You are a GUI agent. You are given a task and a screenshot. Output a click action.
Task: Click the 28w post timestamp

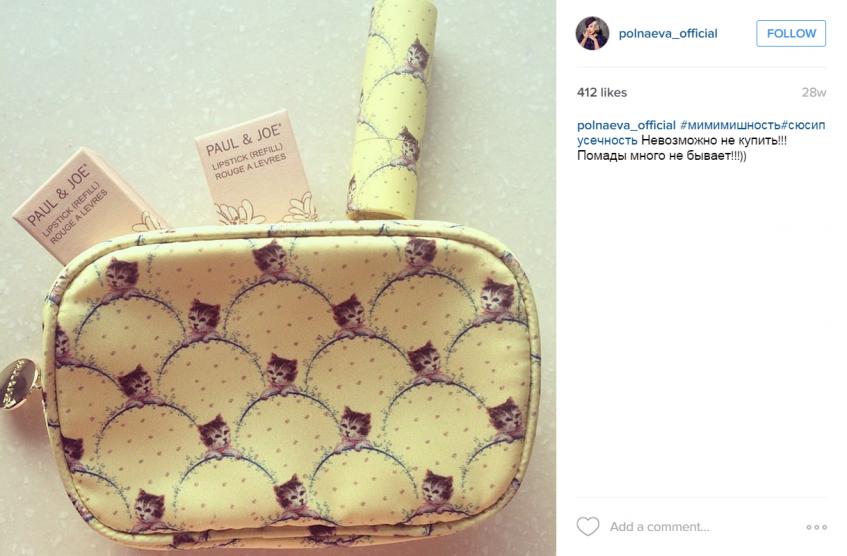point(814,92)
